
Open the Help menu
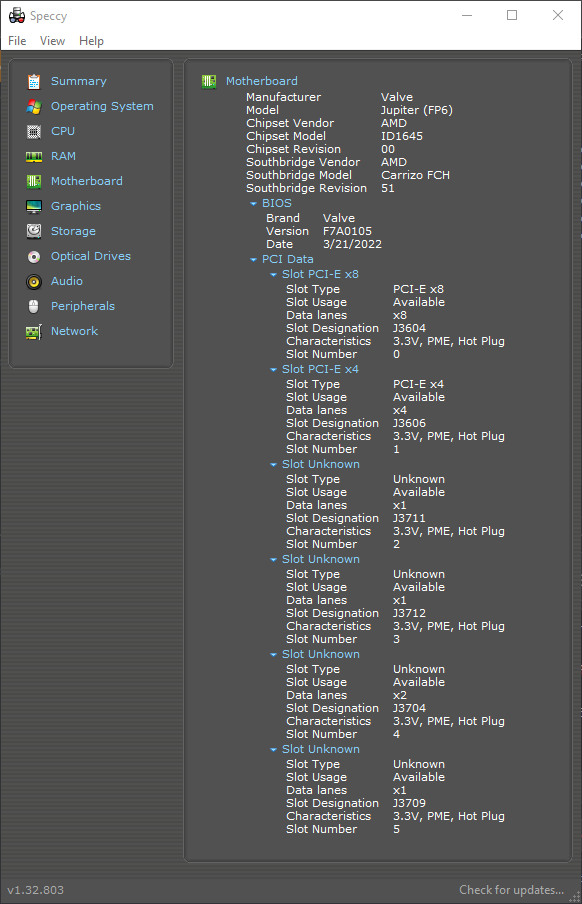tap(91, 41)
